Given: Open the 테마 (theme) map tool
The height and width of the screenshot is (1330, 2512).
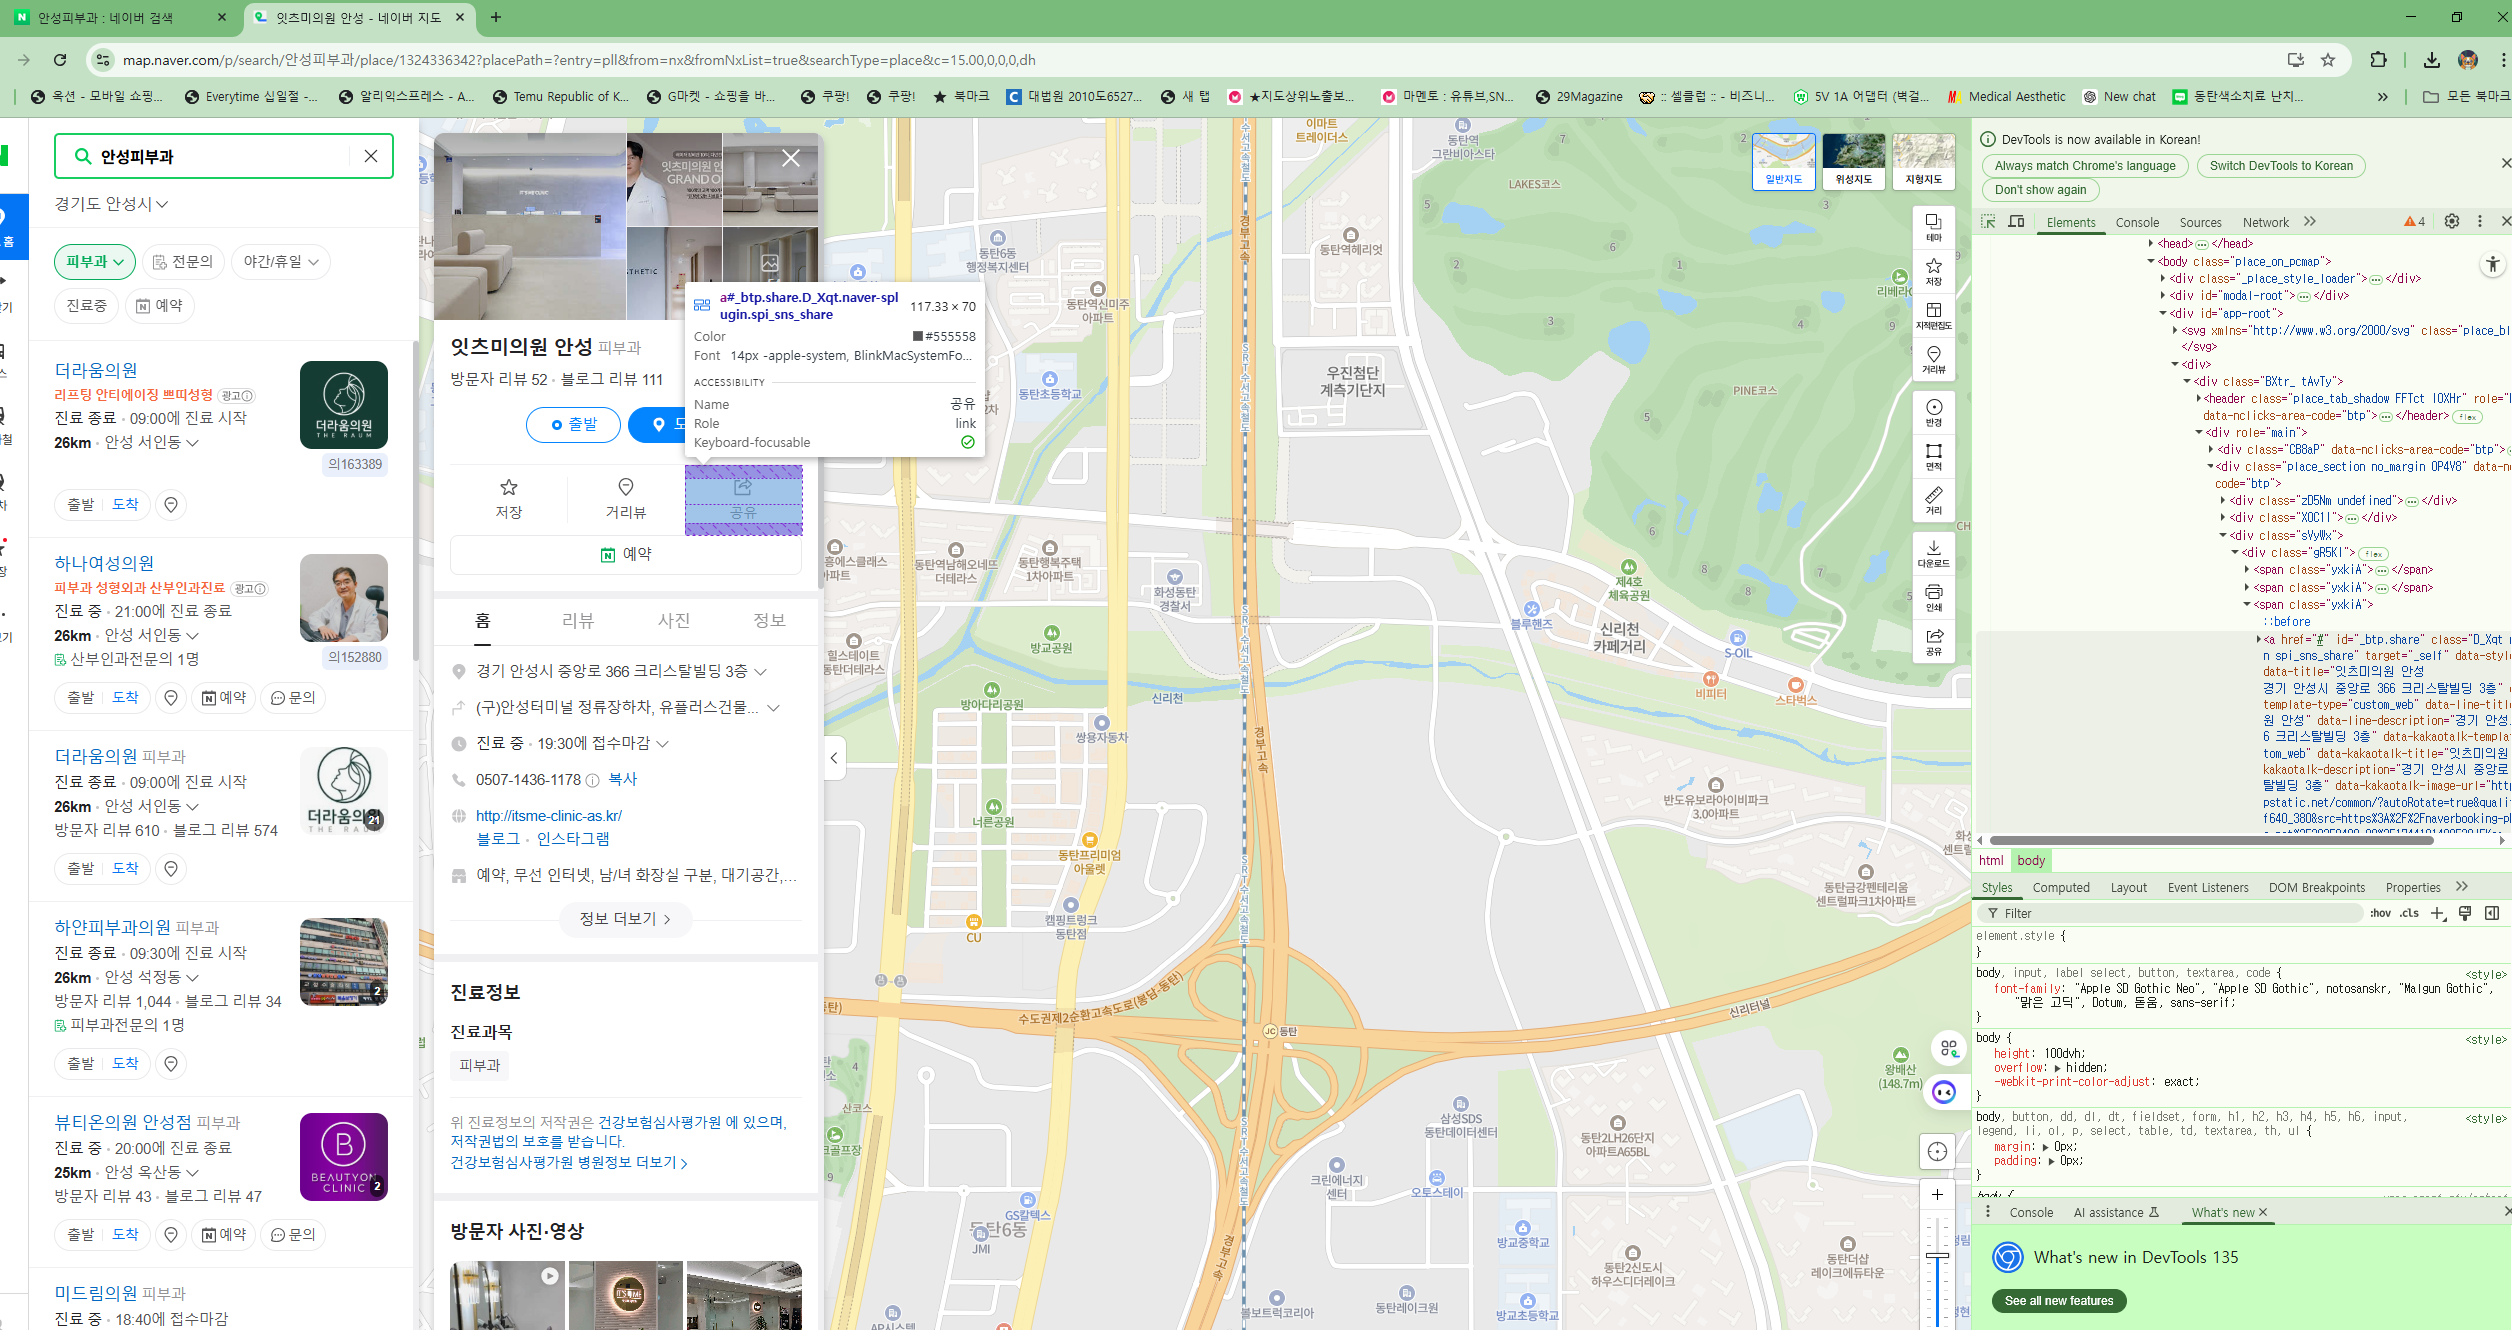Looking at the screenshot, I should pos(1934,227).
